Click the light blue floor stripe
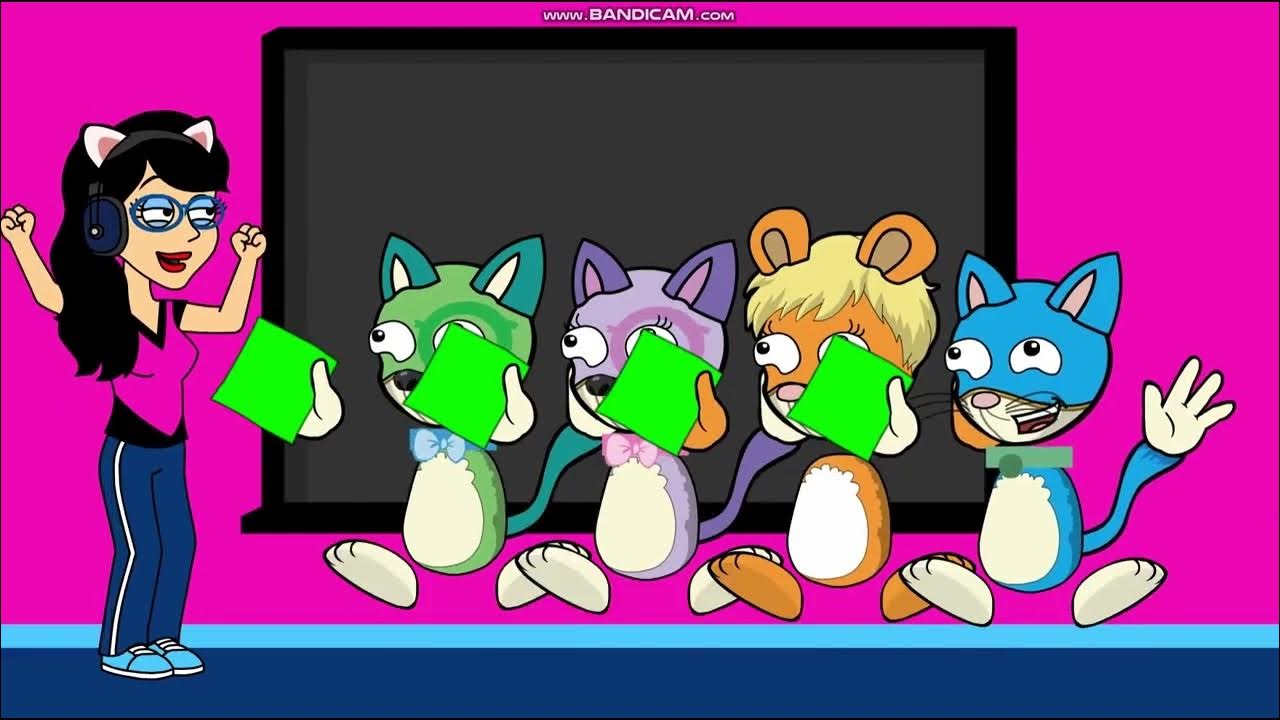The image size is (1280, 720). pos(640,635)
